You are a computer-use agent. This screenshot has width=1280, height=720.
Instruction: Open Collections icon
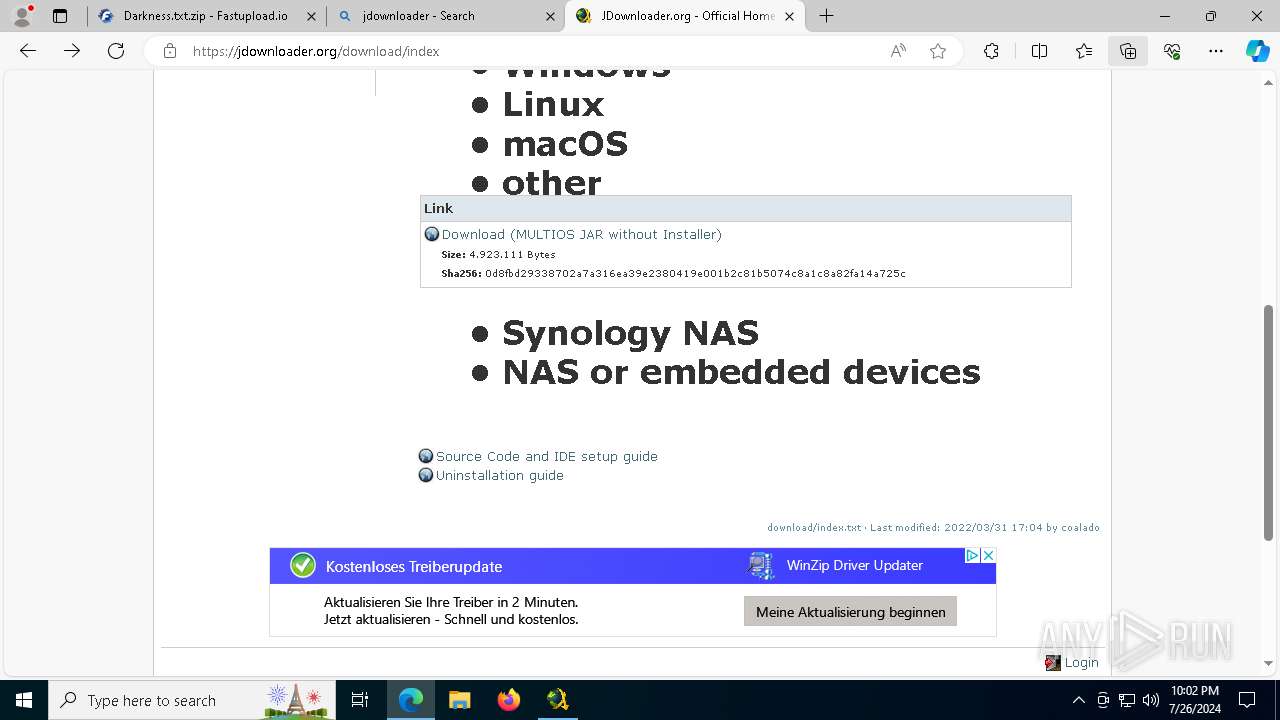[1128, 51]
